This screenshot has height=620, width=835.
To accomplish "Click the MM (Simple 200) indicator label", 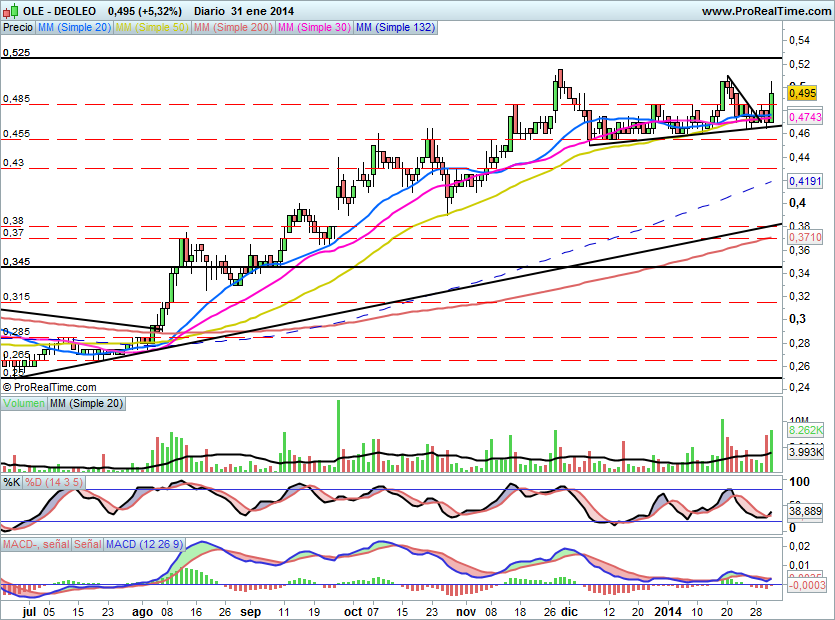I will click(x=230, y=28).
